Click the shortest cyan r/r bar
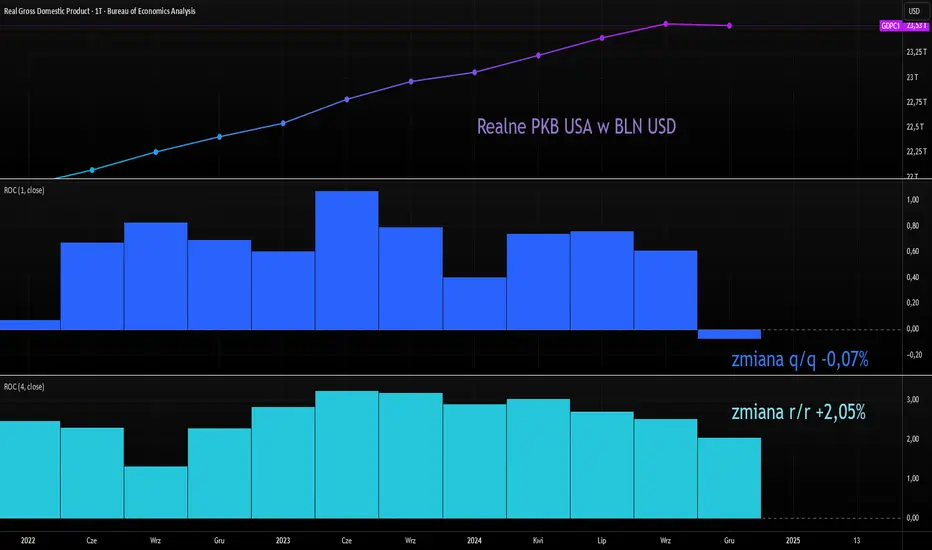Screen dimensions: 932x550 [x=156, y=492]
